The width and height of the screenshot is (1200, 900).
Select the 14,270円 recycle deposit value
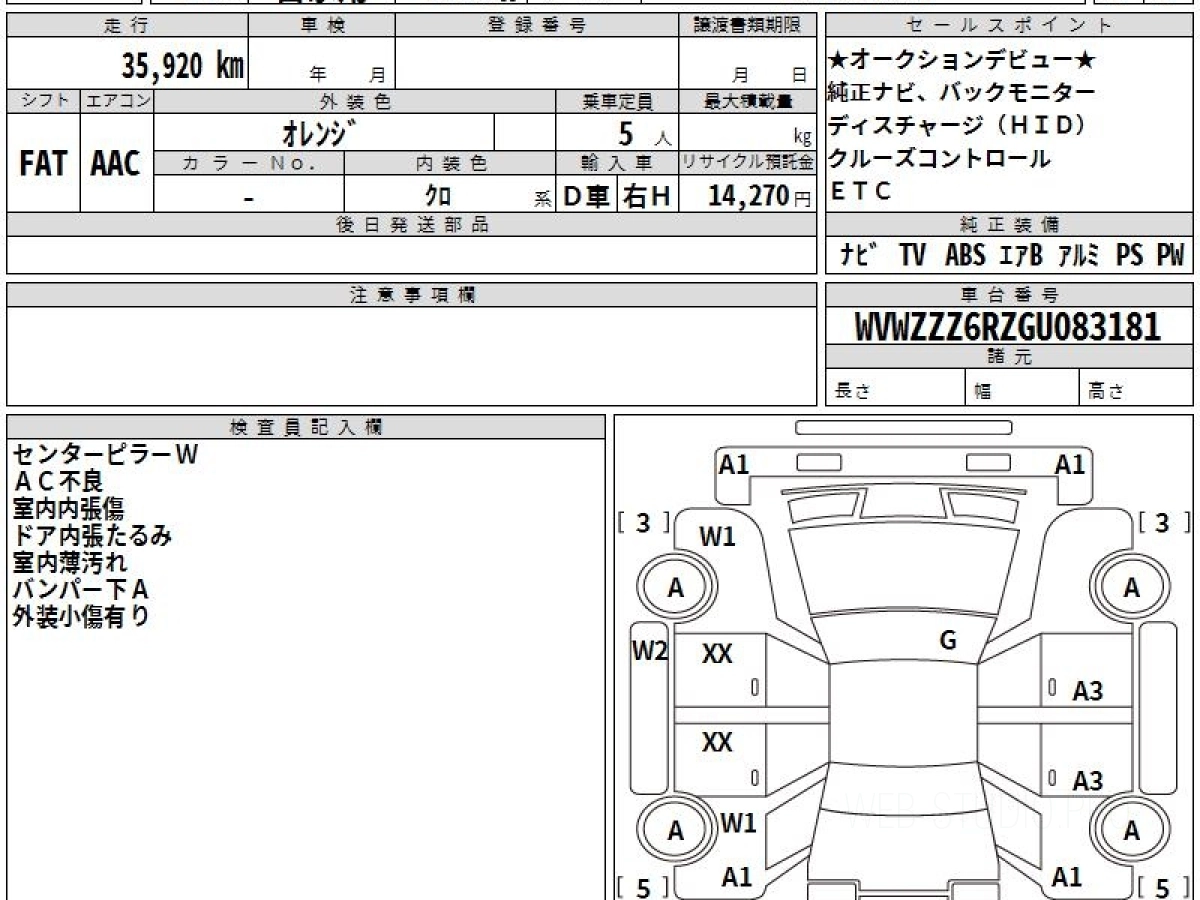point(759,195)
